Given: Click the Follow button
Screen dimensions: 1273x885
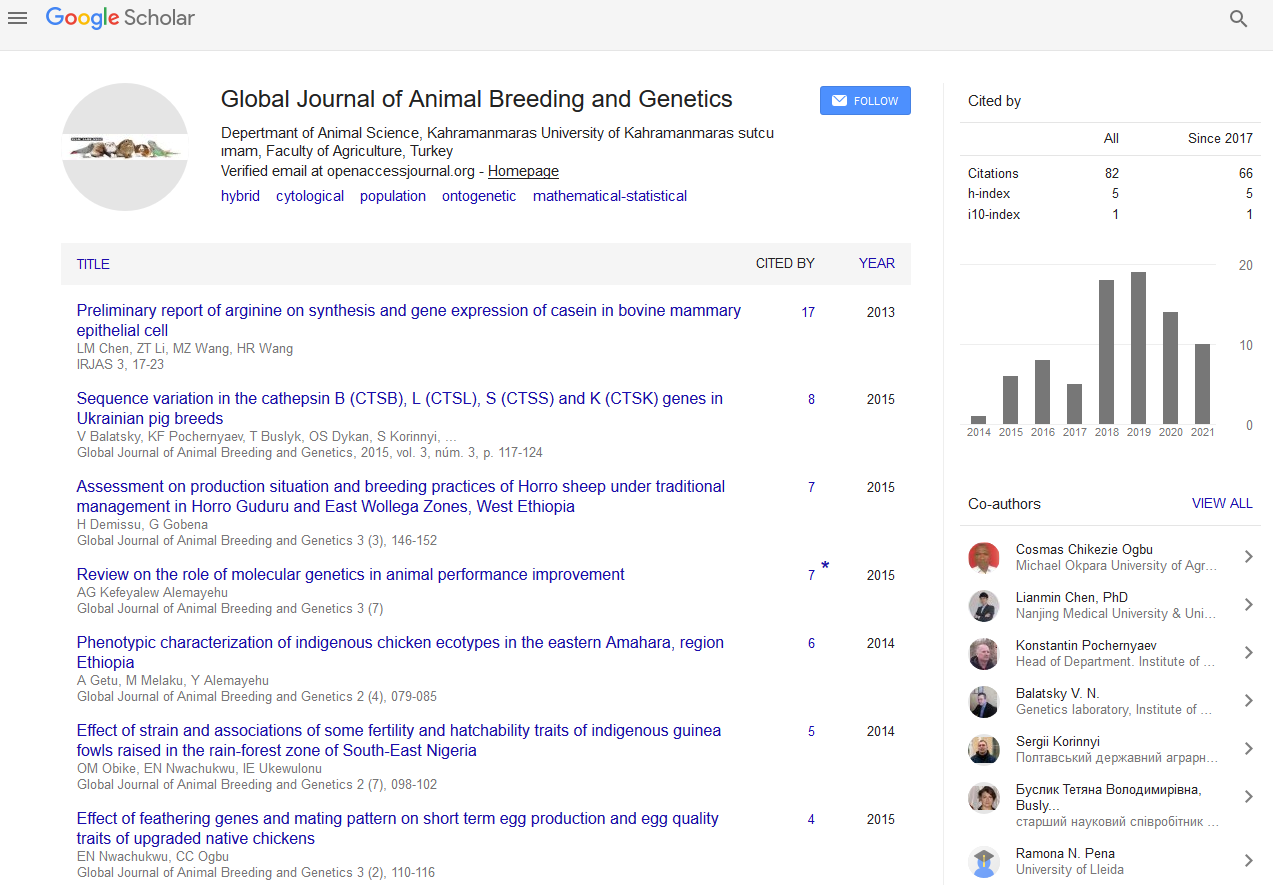Looking at the screenshot, I should coord(865,101).
